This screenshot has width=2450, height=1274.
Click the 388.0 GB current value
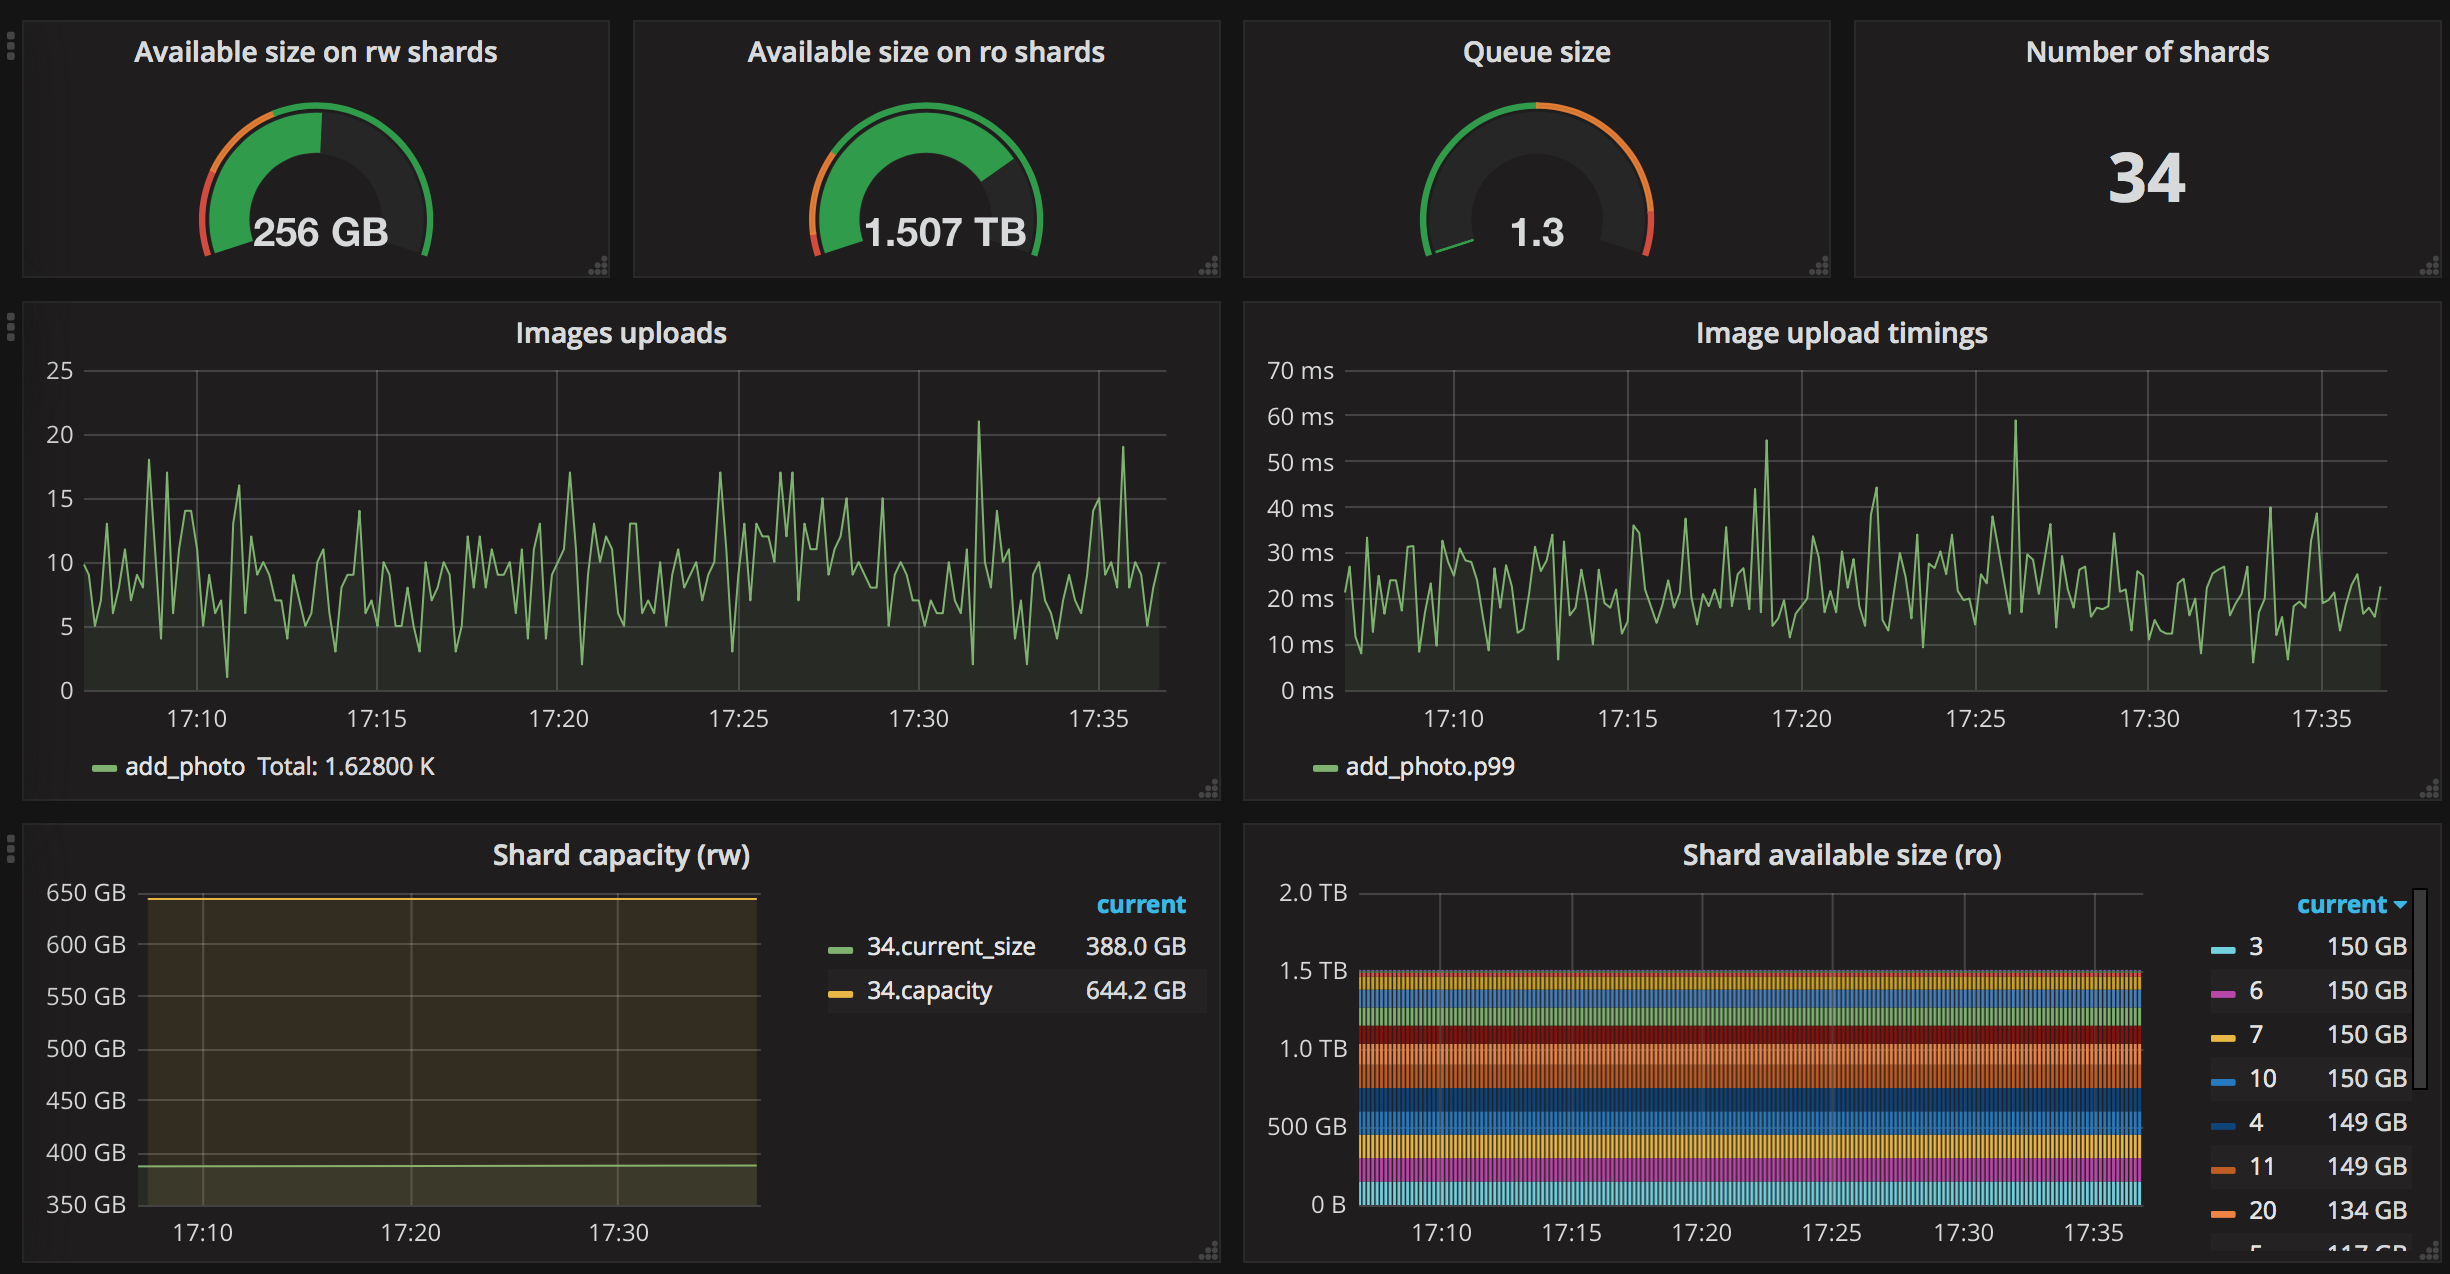[1136, 947]
